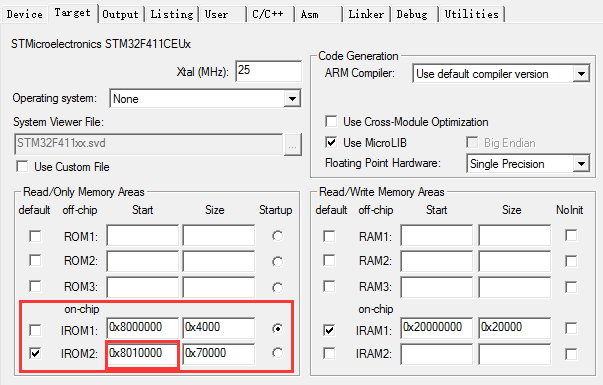603x385 pixels.
Task: Select IROM1 Startup radio button
Action: [x=277, y=328]
